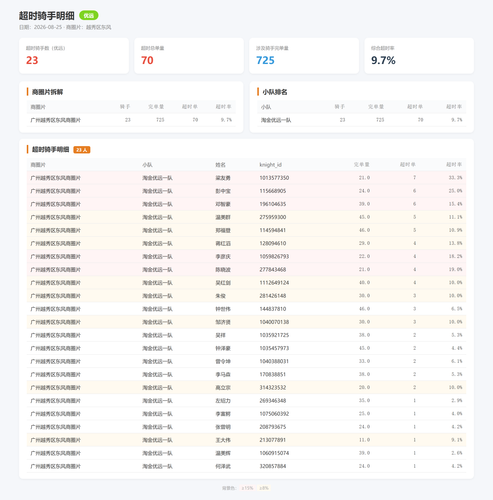Click the 15.4% overtime rate cell
This screenshot has height=500, width=493.
455,204
